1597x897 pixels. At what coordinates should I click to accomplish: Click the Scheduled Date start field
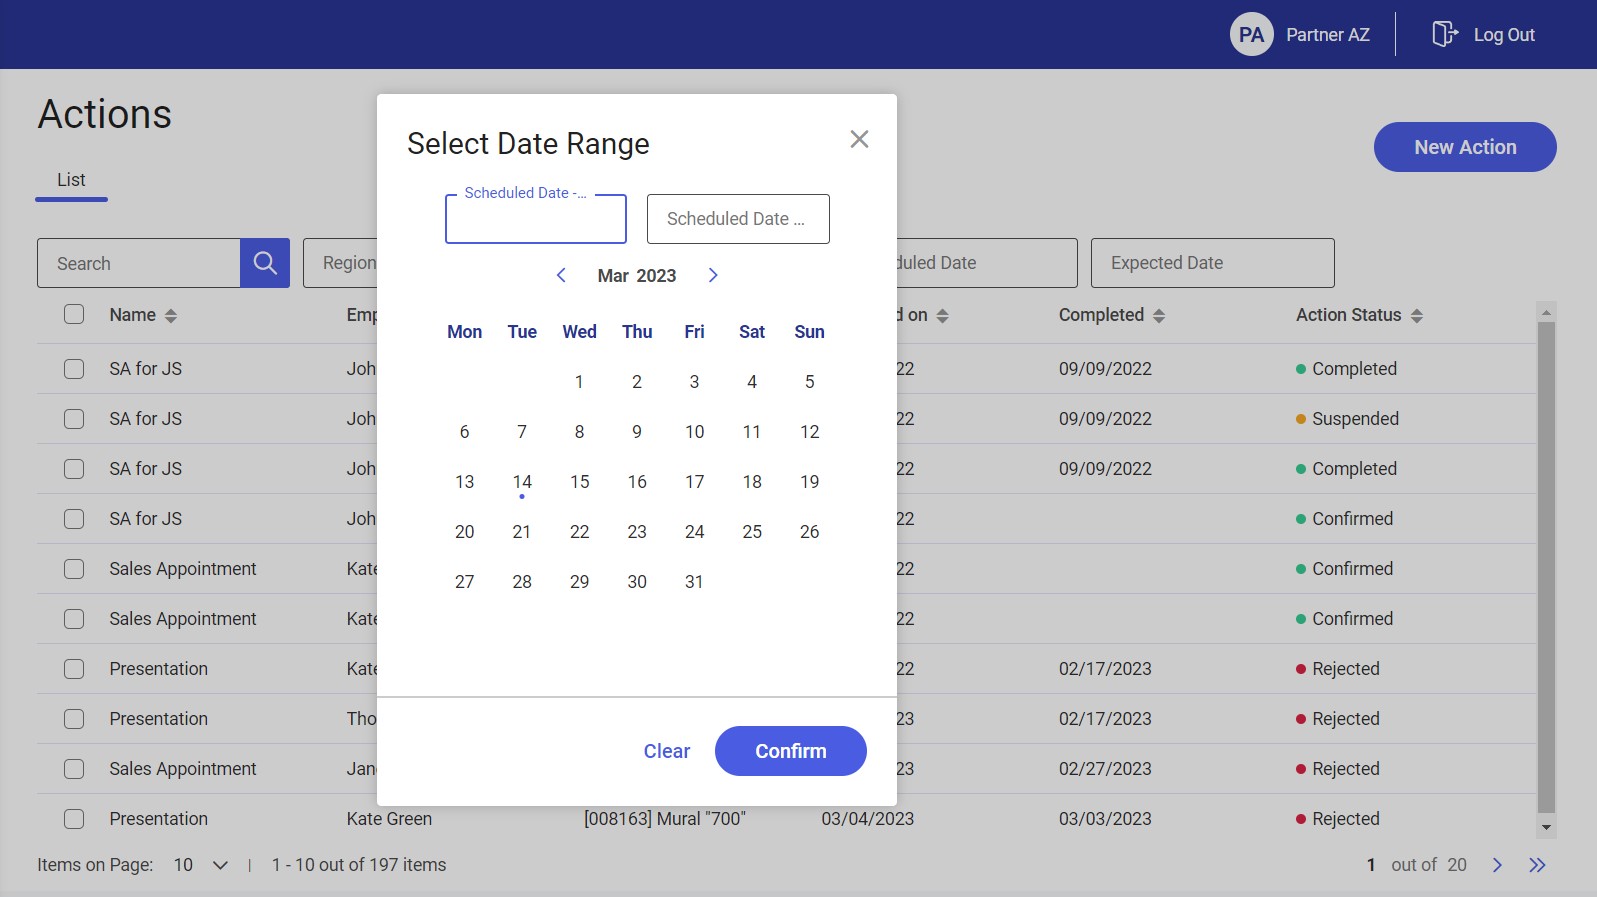pyautogui.click(x=536, y=219)
